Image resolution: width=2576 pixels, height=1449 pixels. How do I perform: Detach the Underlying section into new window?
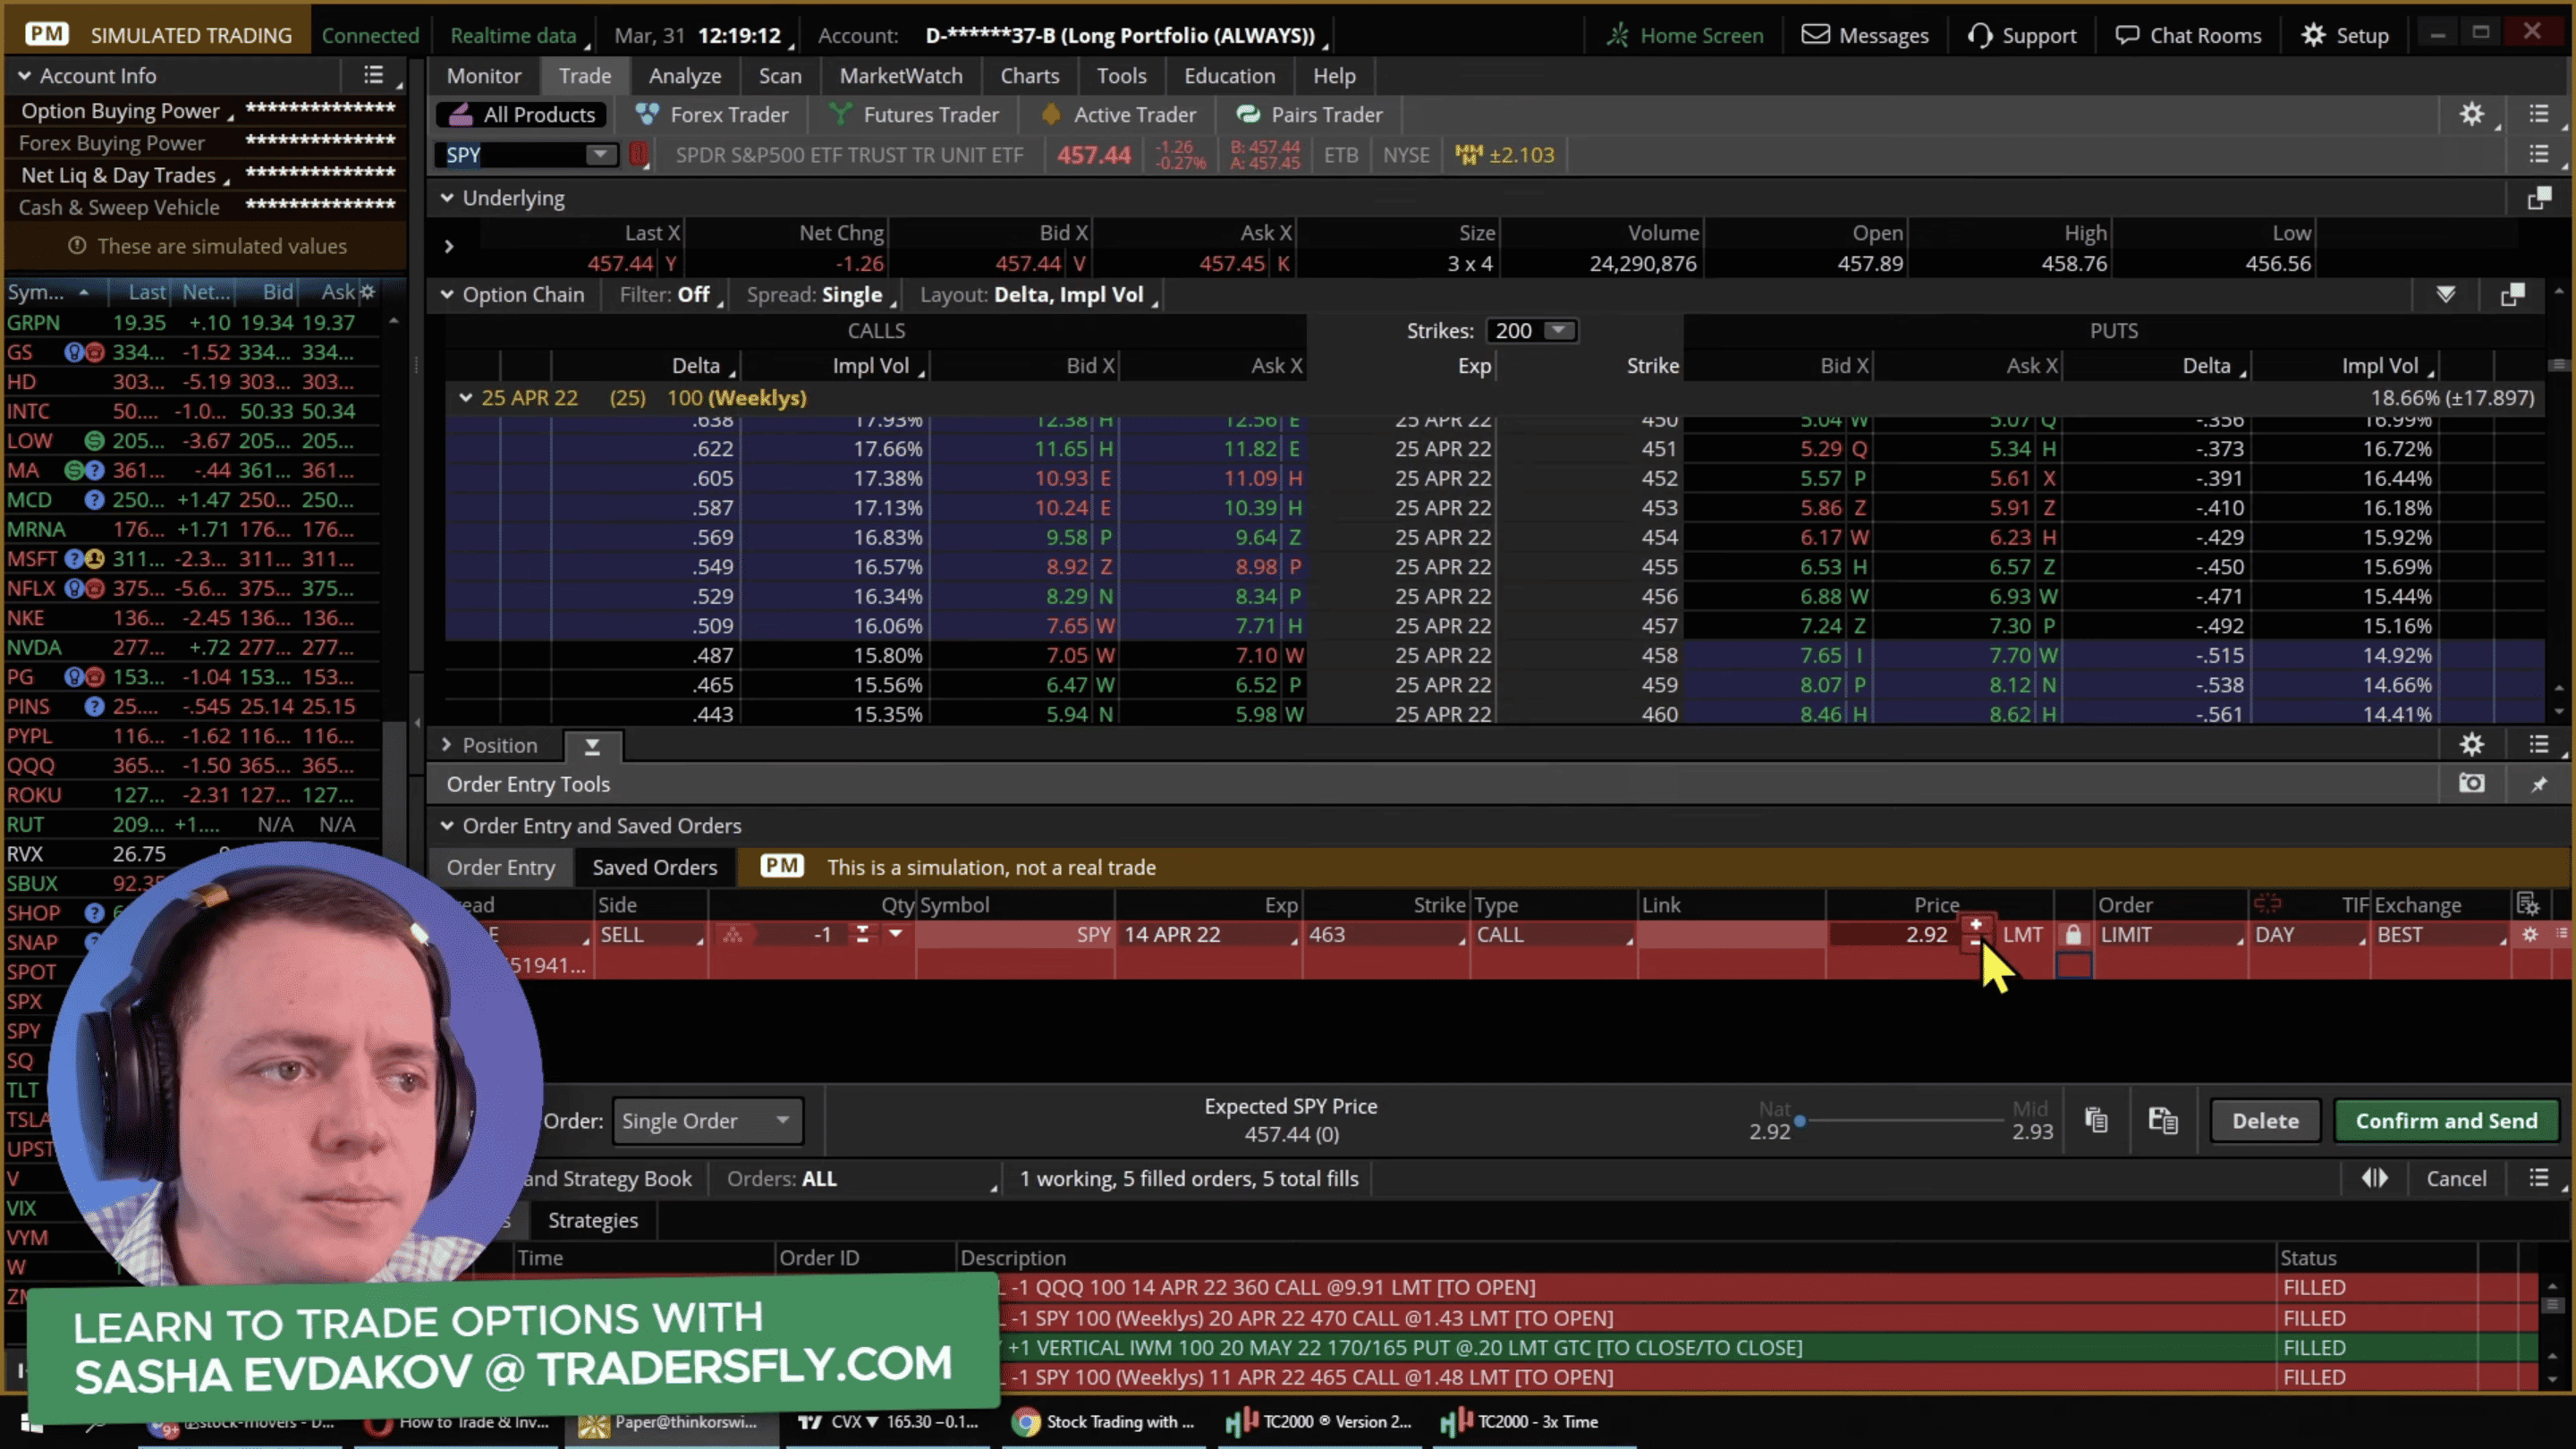(x=2539, y=198)
